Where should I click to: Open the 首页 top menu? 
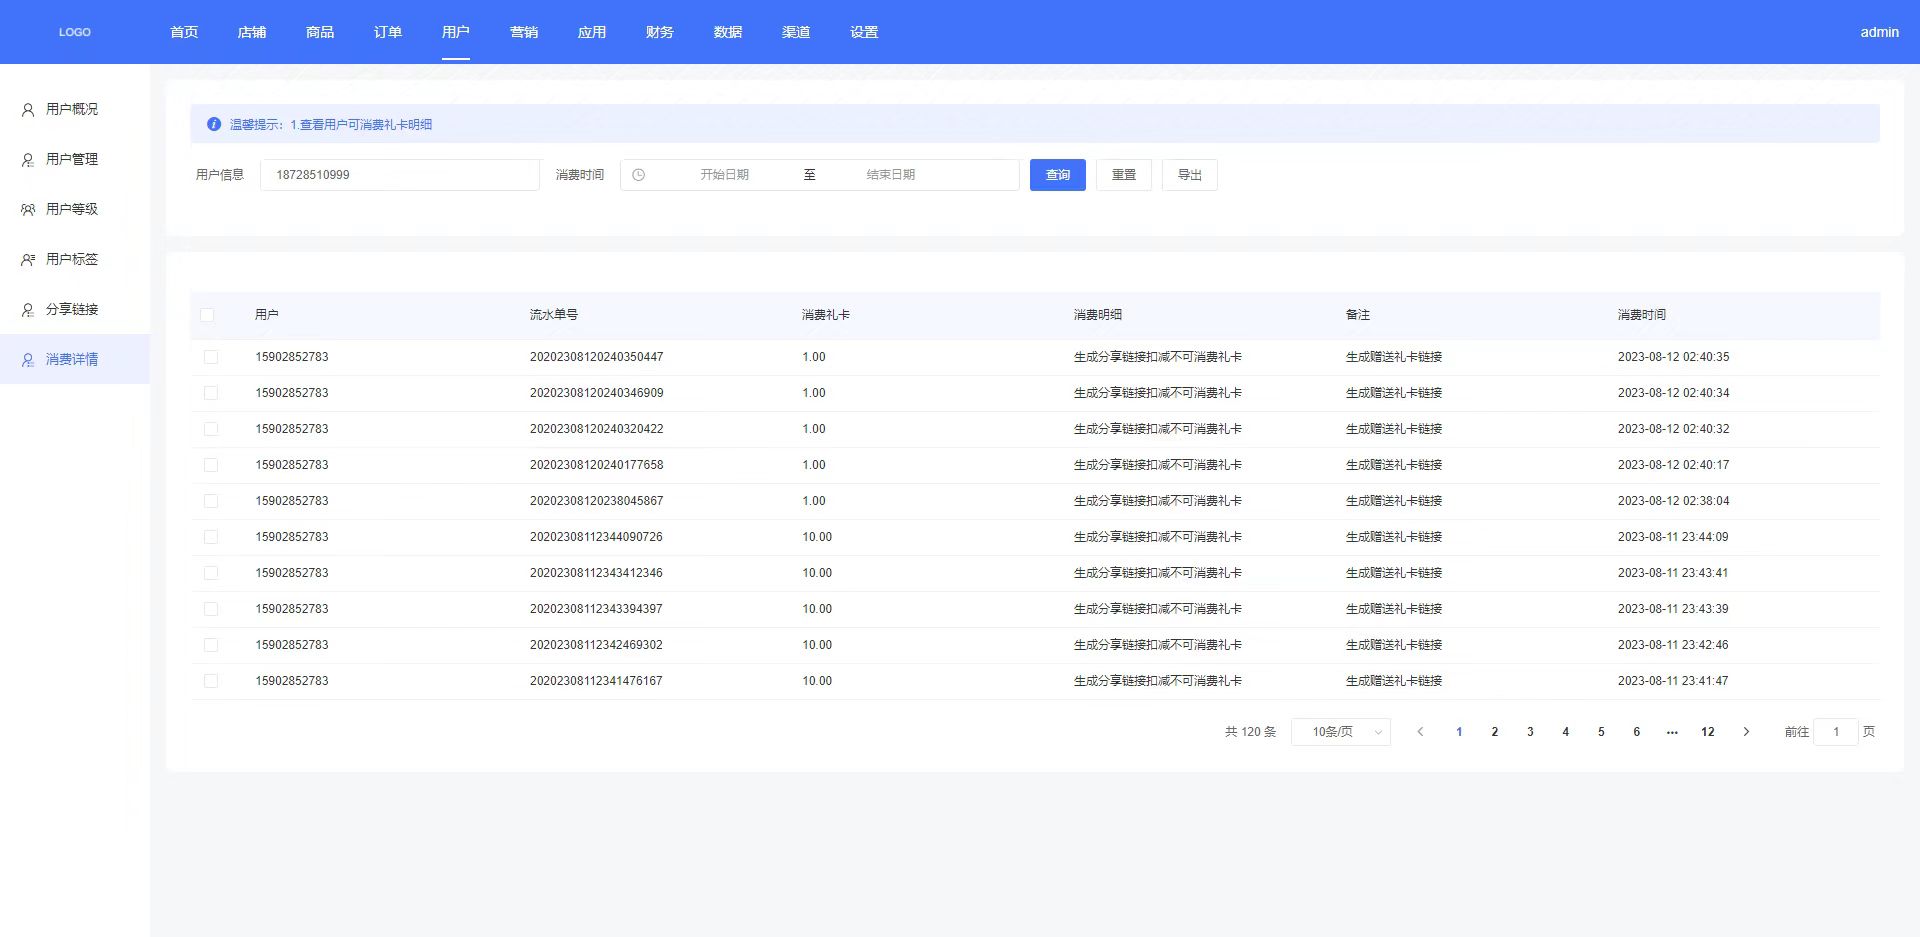click(x=184, y=32)
